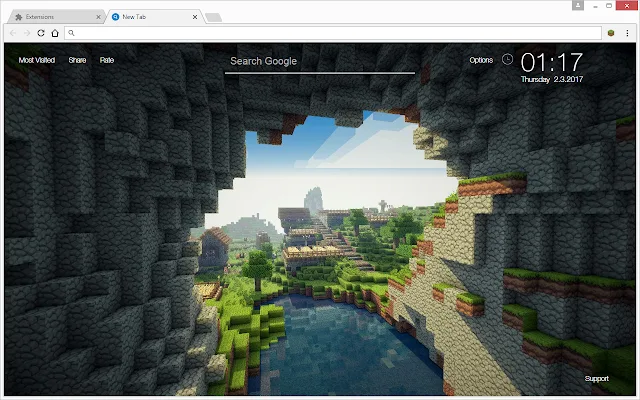Image resolution: width=640 pixels, height=400 pixels.
Task: Focus the Search Google field
Action: 320,62
